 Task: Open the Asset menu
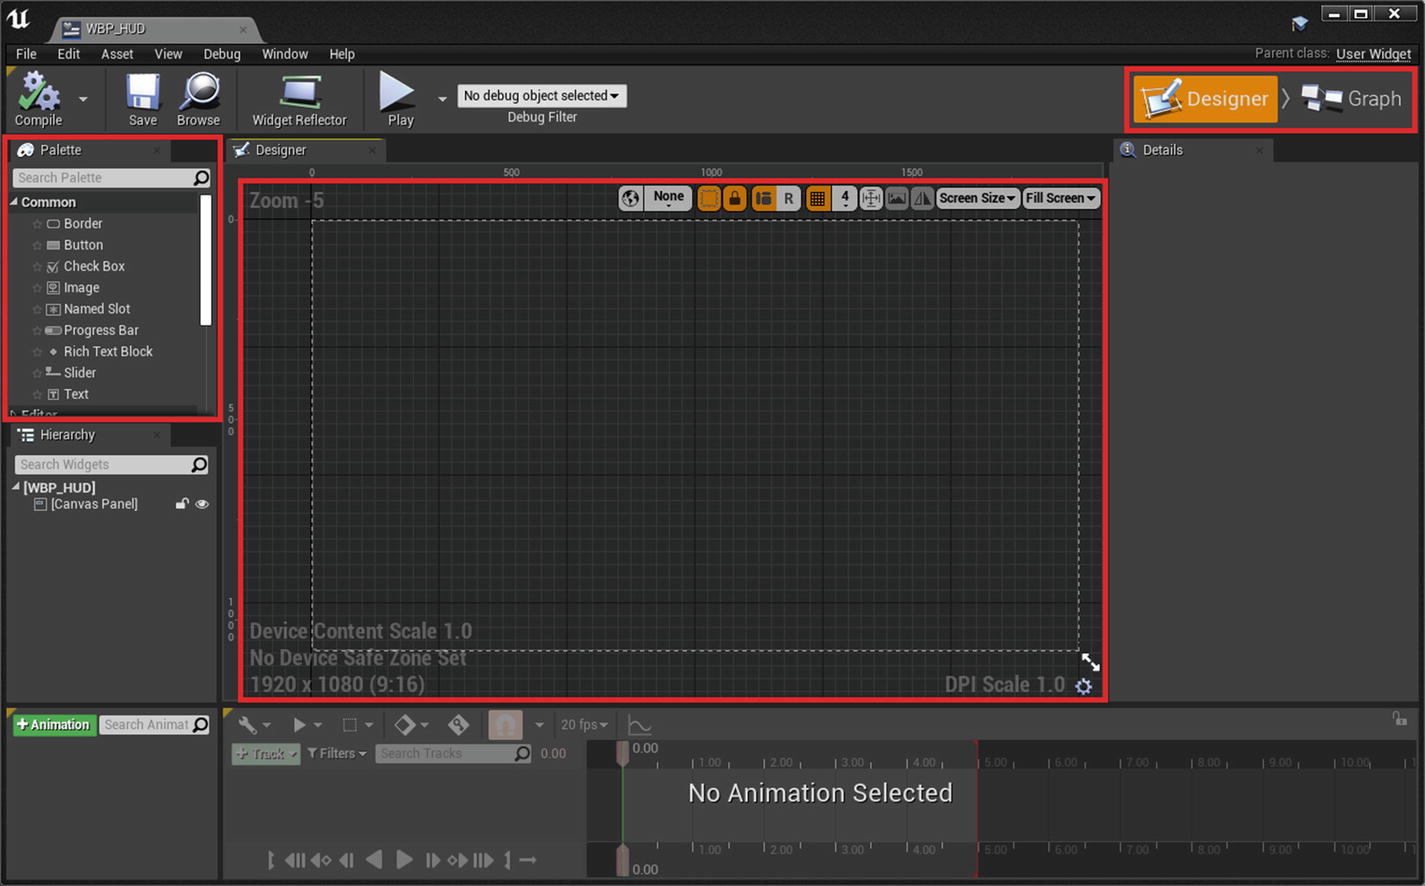pyautogui.click(x=117, y=54)
